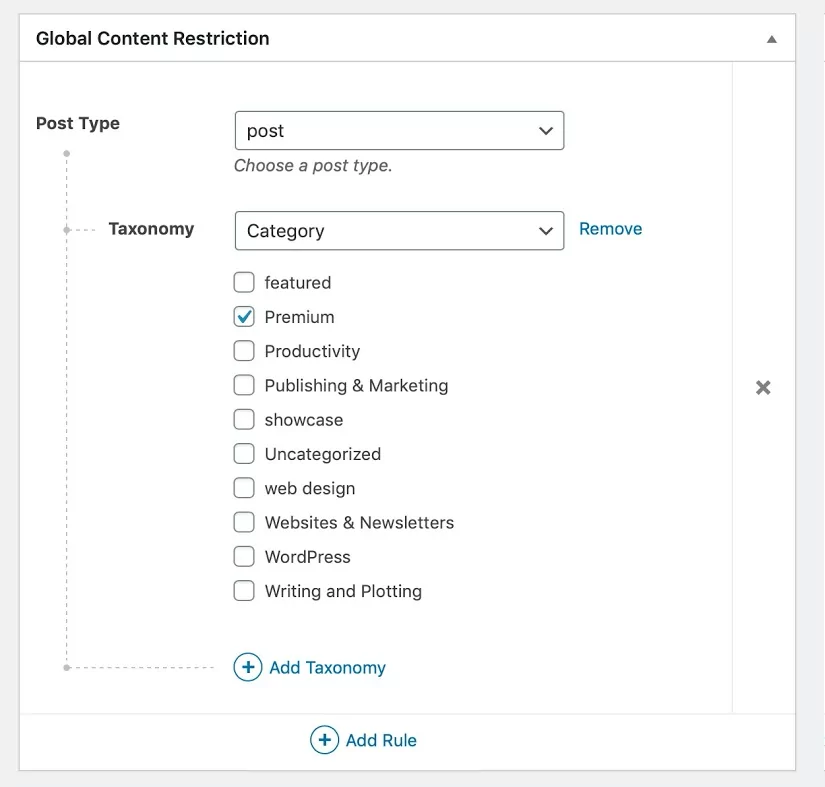Click the Post Type label
Image resolution: width=825 pixels, height=787 pixels.
point(78,123)
